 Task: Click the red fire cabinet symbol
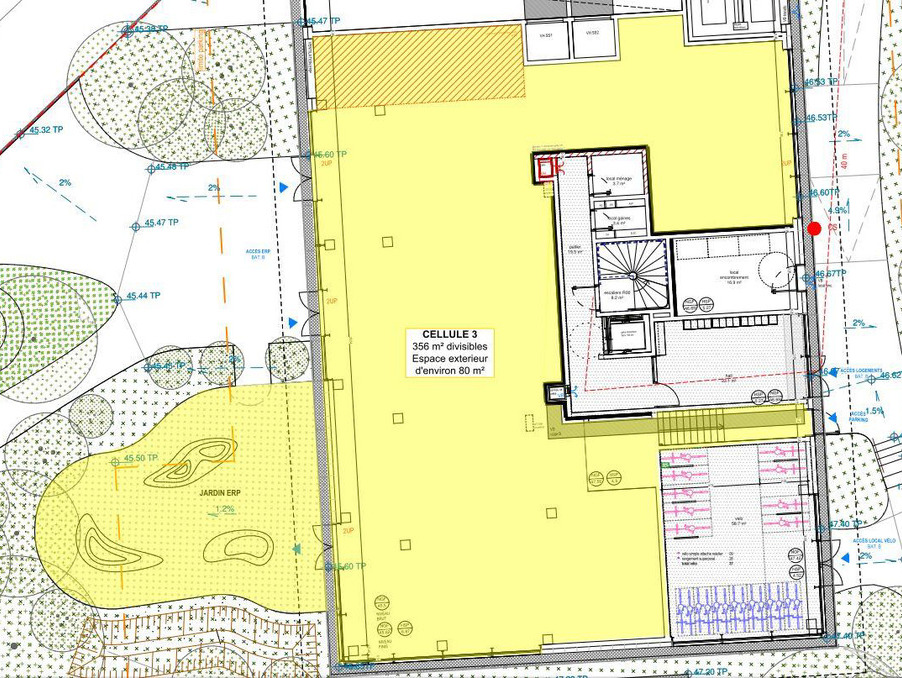click(x=546, y=169)
